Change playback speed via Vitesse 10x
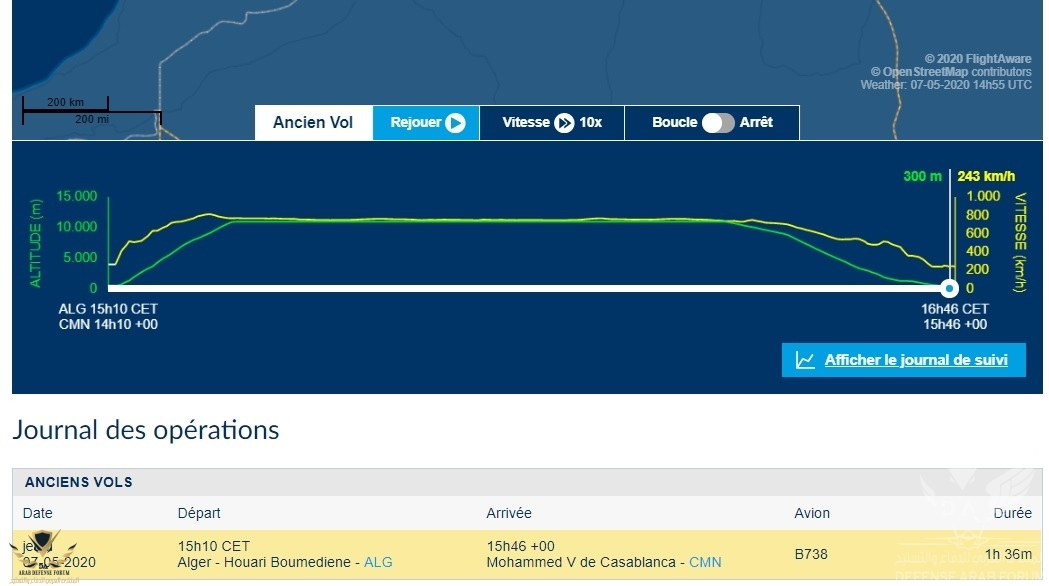Viewport: 1049px width, 586px height. coord(552,122)
